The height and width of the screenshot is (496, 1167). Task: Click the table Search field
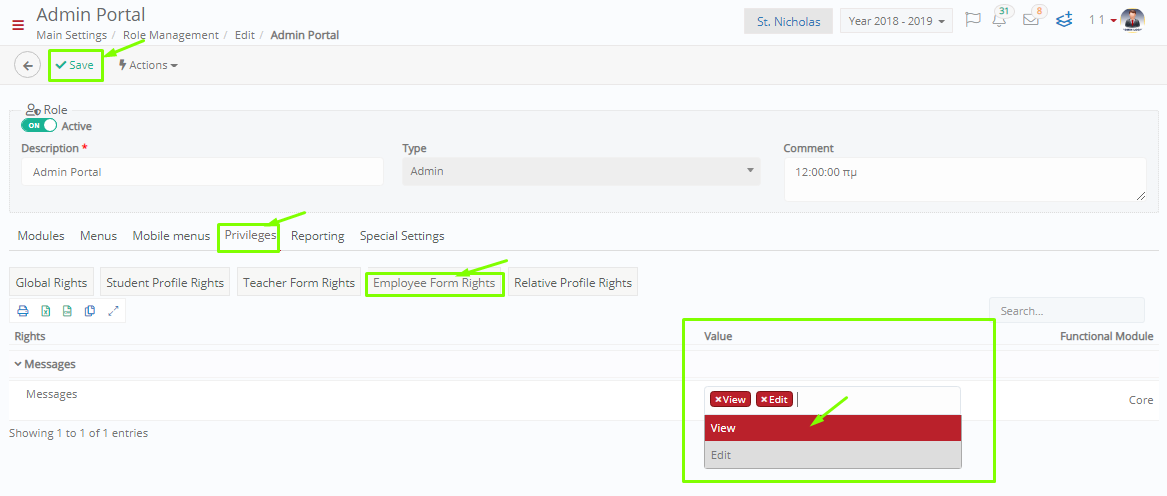(x=1067, y=311)
